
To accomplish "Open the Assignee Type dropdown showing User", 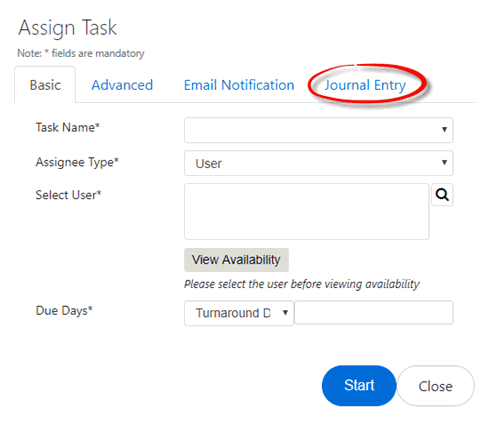I will click(319, 163).
